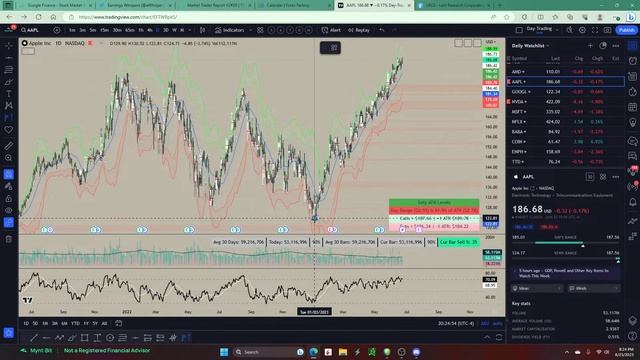The height and width of the screenshot is (360, 640).
Task: Select the crosshair cursor tool
Action: (x=9, y=46)
